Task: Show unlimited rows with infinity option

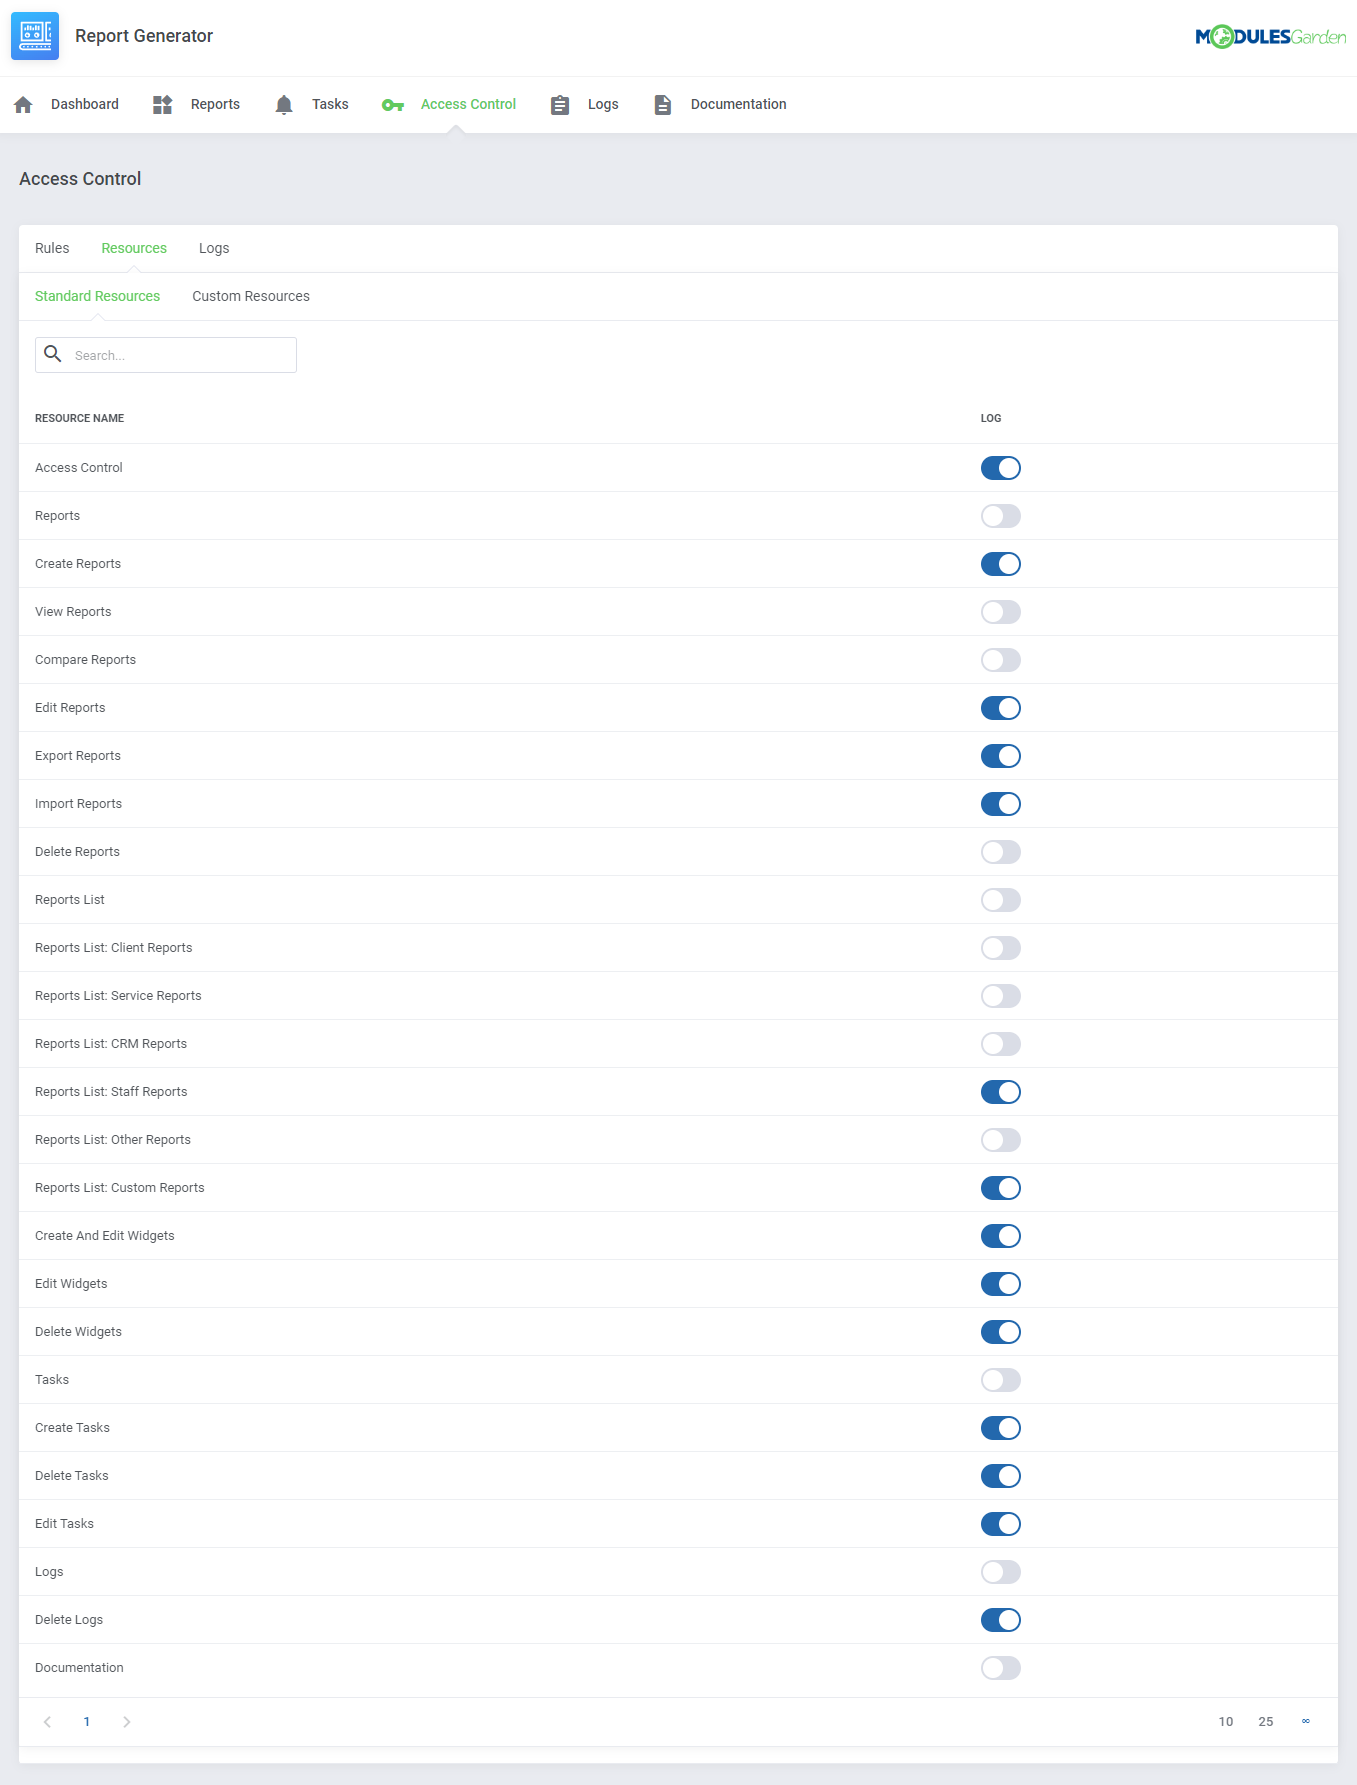Action: pyautogui.click(x=1305, y=1722)
